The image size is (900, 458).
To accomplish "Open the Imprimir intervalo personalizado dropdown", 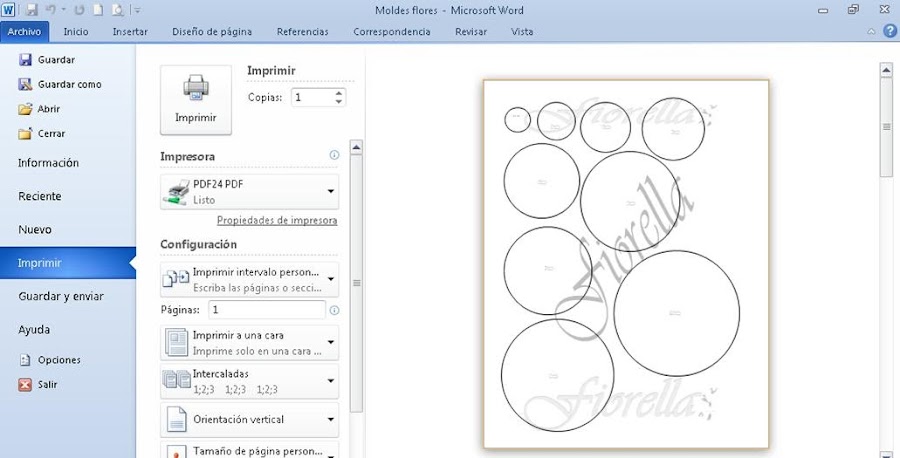I will point(249,279).
